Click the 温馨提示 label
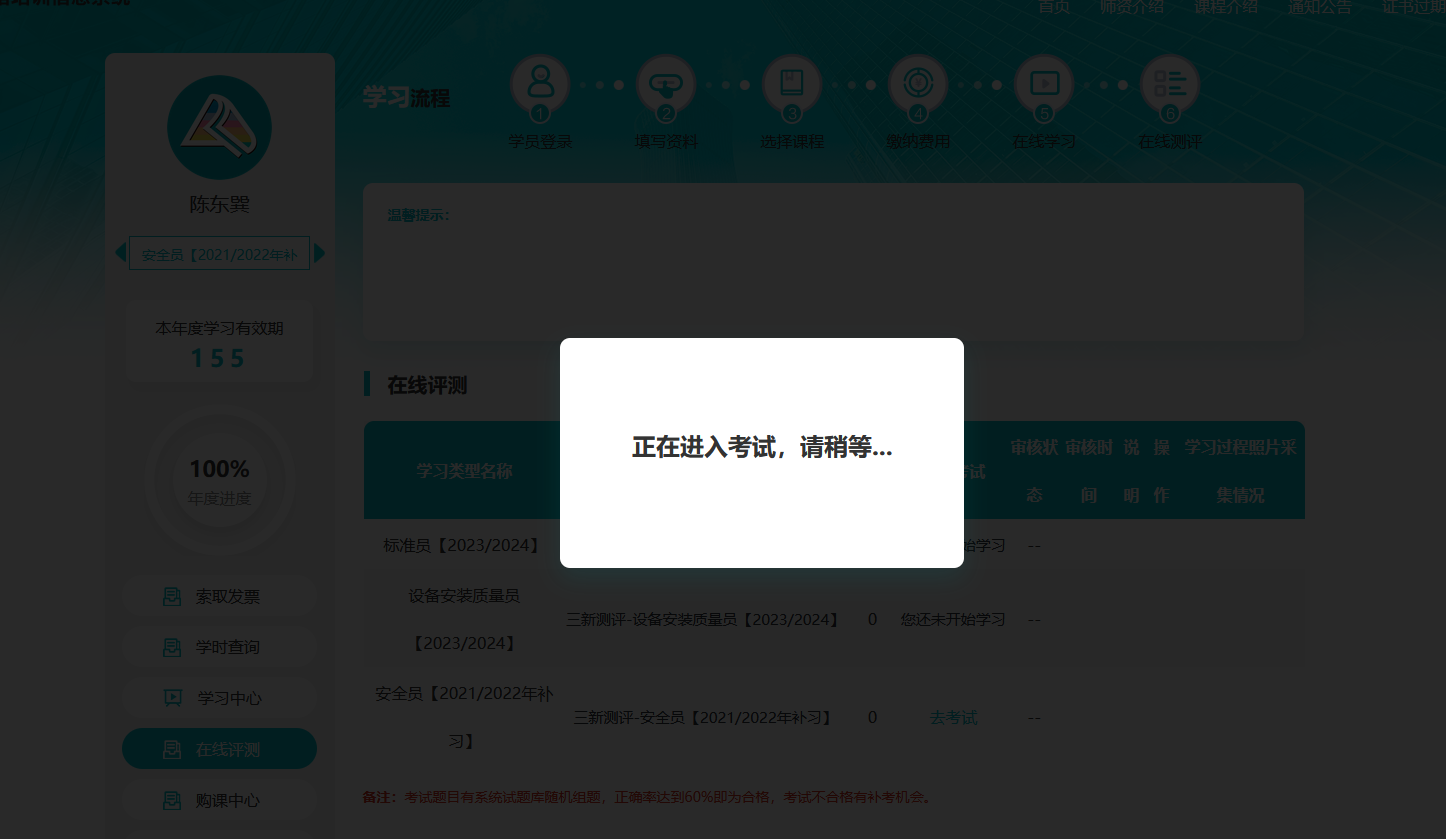1446x839 pixels. coord(418,214)
